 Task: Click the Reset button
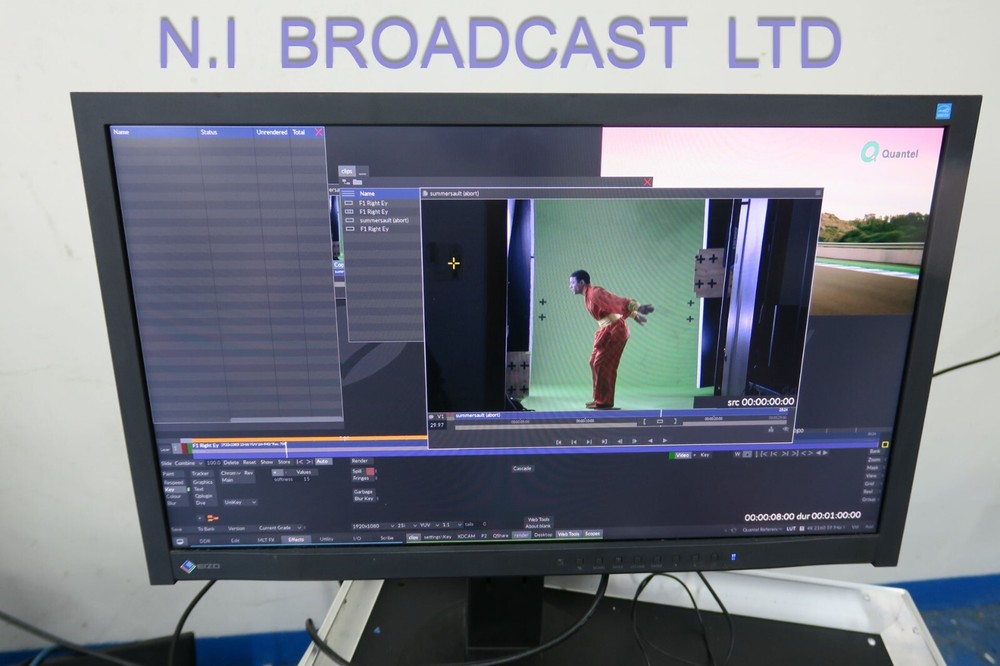click(249, 462)
